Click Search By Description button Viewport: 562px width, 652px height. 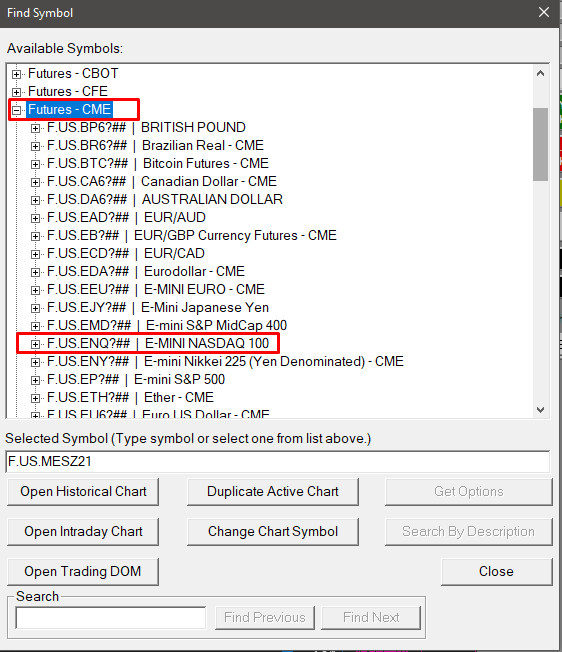[x=469, y=531]
